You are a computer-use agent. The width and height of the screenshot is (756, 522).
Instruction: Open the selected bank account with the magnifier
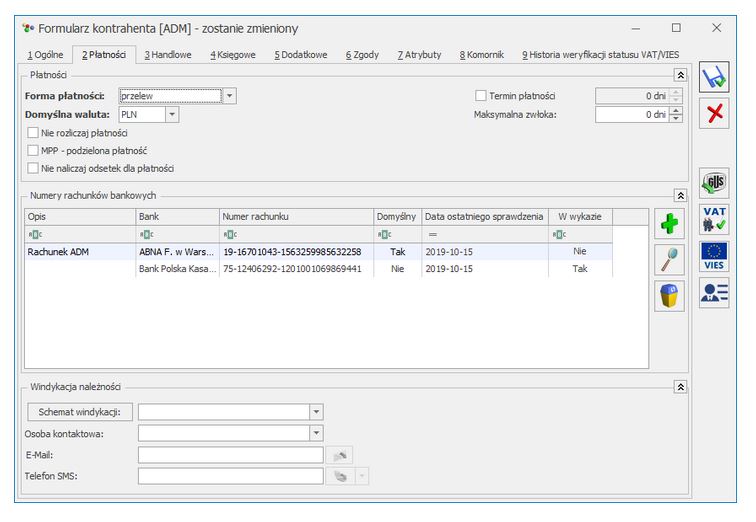point(669,260)
